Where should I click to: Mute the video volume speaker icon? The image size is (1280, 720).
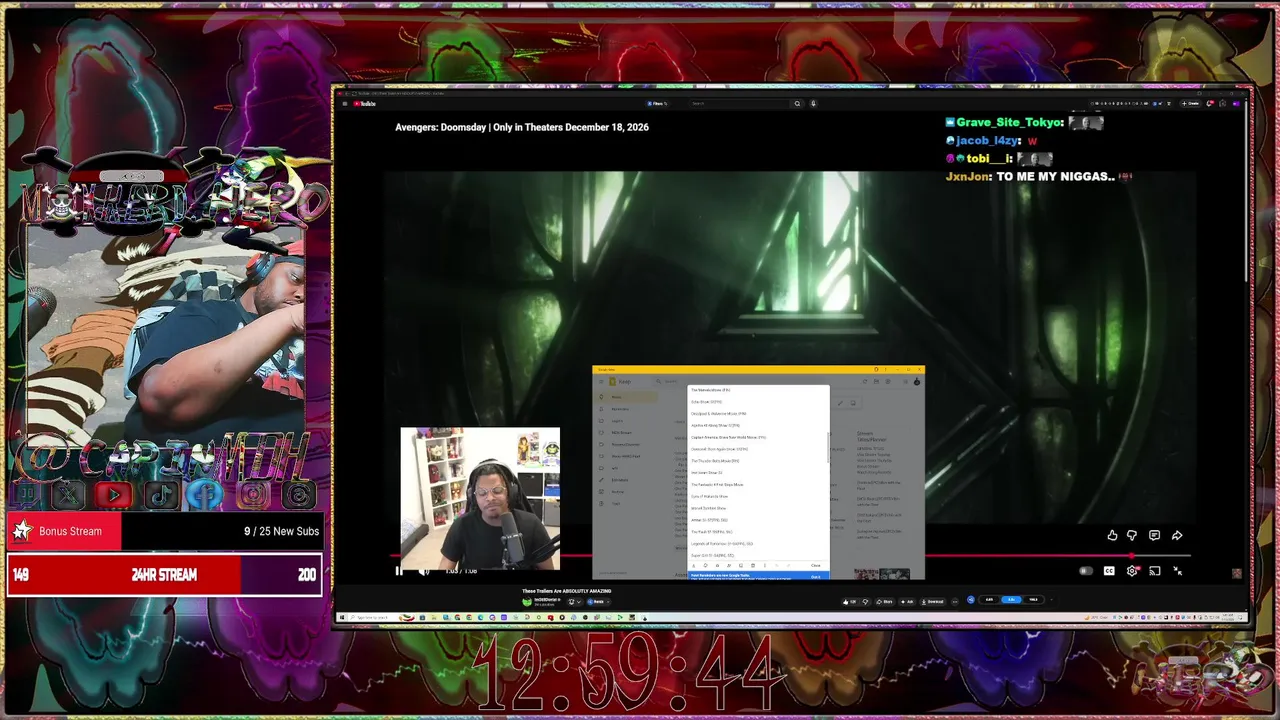click(x=423, y=571)
